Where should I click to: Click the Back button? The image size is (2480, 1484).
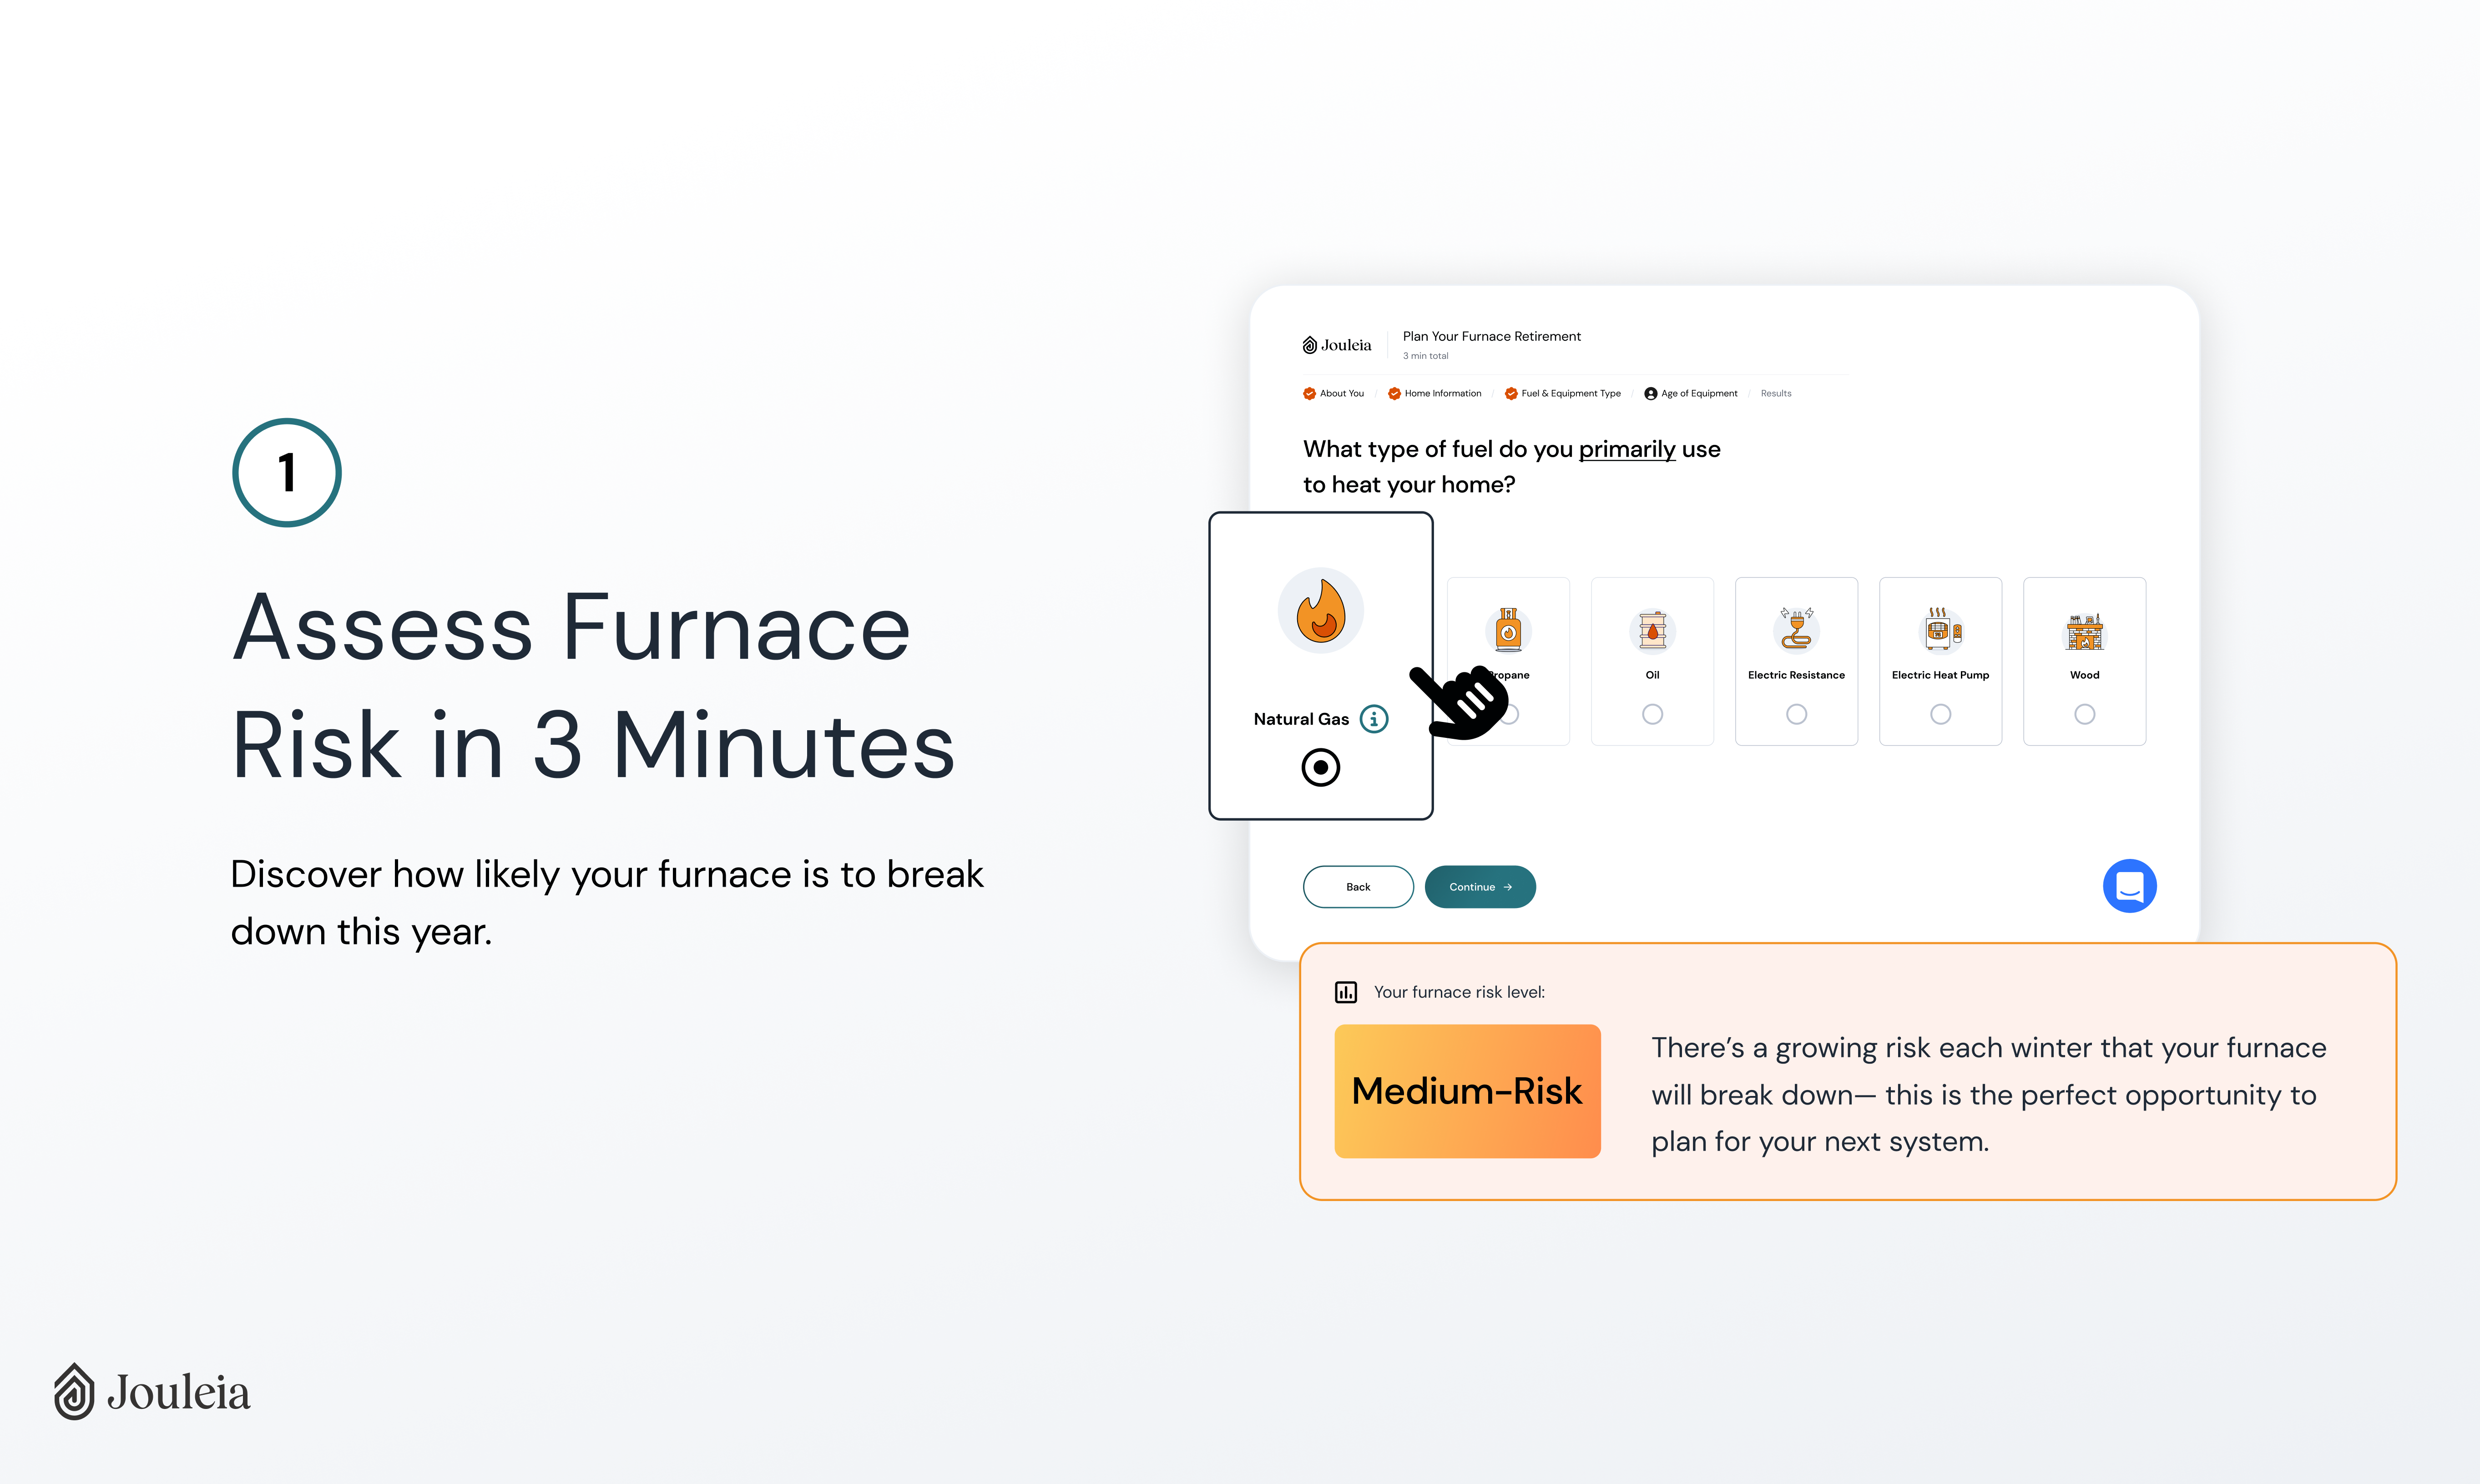[x=1358, y=887]
